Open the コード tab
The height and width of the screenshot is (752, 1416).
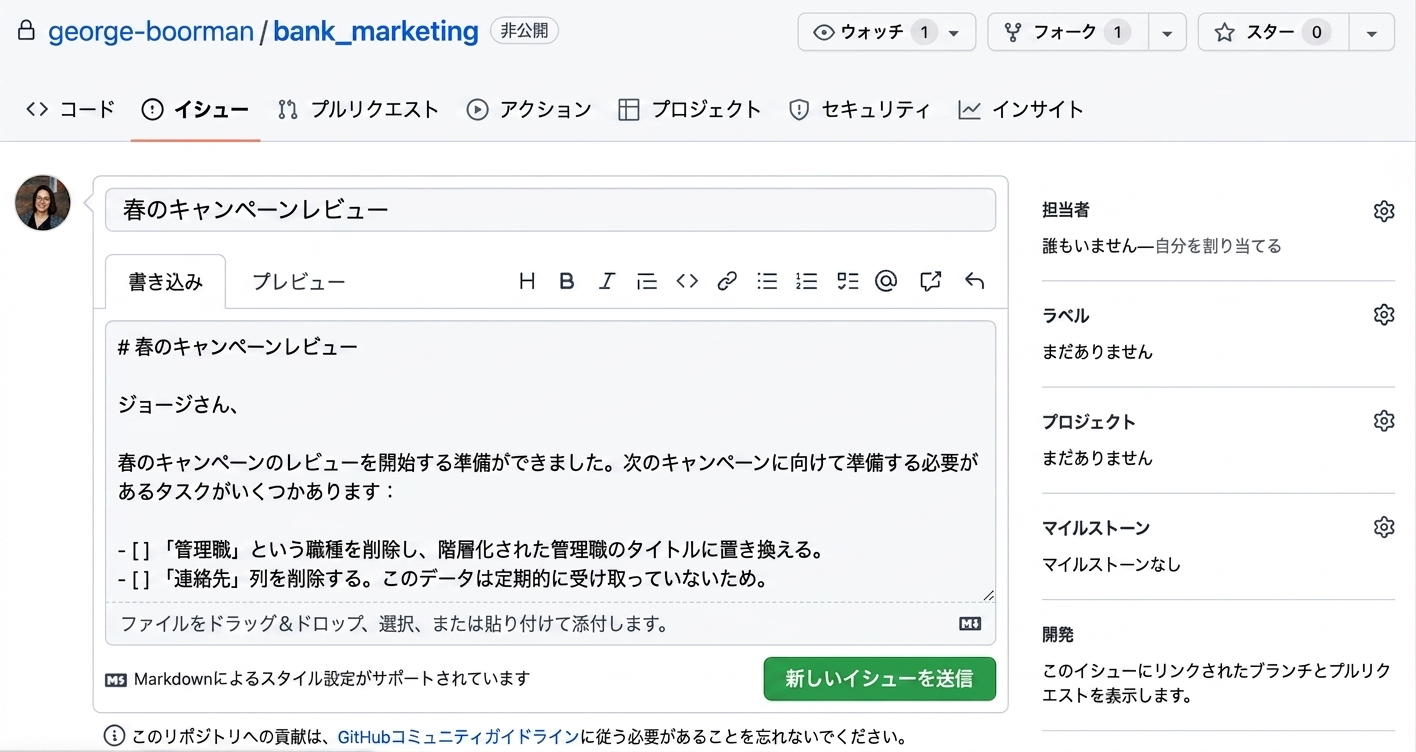[70, 109]
